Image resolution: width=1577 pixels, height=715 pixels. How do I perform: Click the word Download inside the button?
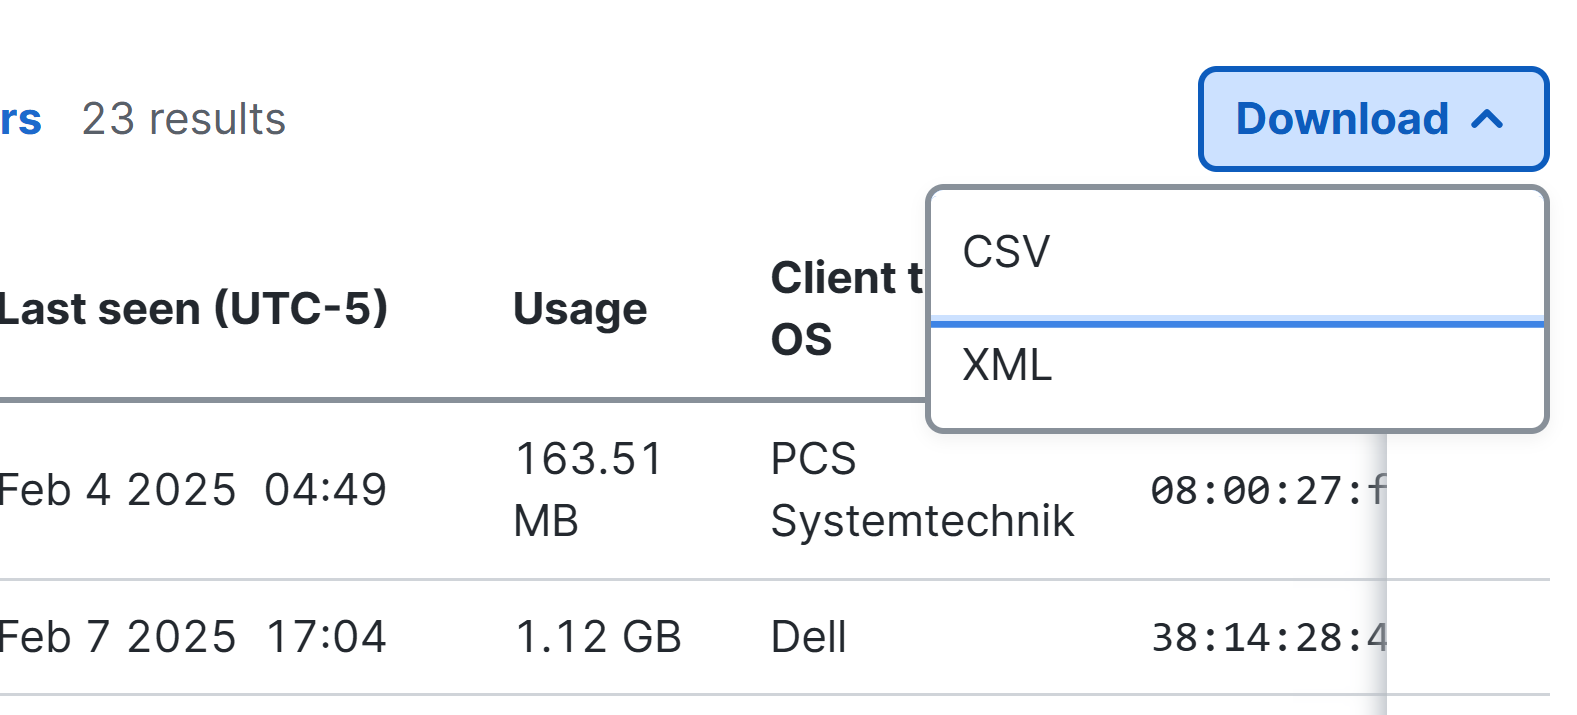click(1342, 119)
